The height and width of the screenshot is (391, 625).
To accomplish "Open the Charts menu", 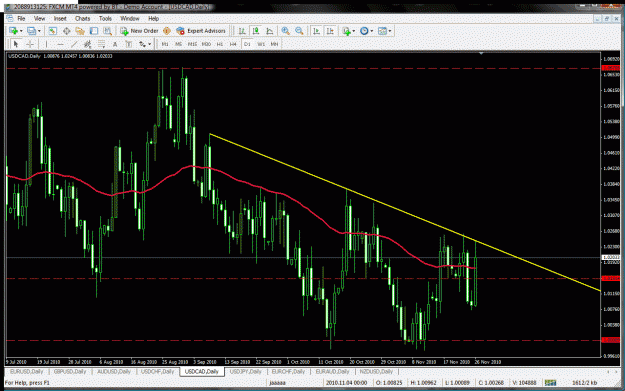I will tap(83, 18).
